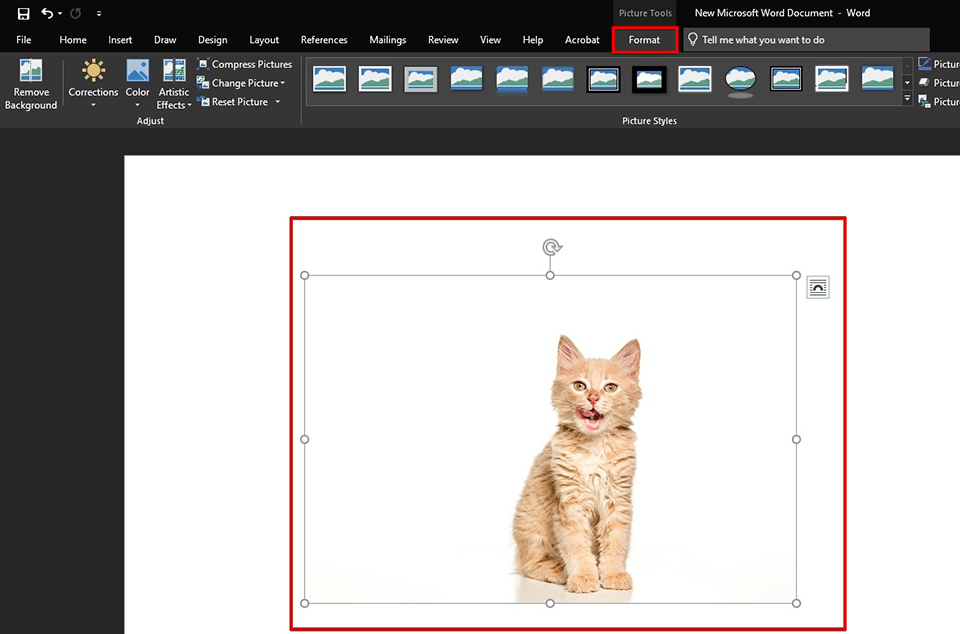Screen dimensions: 960x634
Task: Select the oval Picture Style thumbnail
Action: coord(740,79)
